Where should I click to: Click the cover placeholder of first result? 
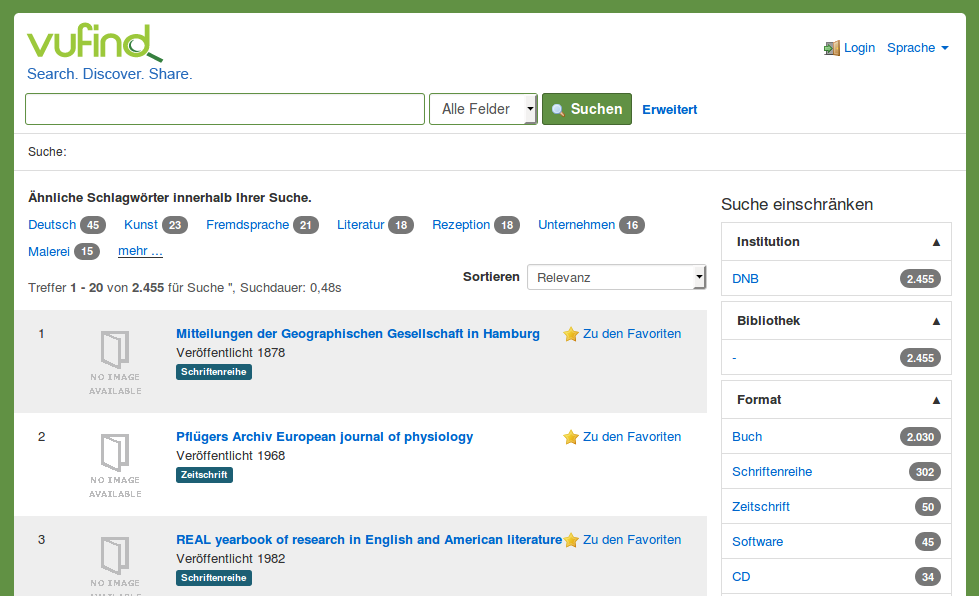(x=115, y=363)
